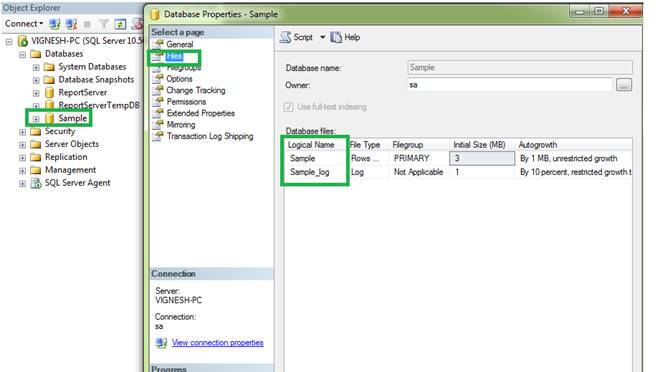This screenshot has height=372, width=660.
Task: Open the Connect dropdown in Object Explorer
Action: click(24, 24)
